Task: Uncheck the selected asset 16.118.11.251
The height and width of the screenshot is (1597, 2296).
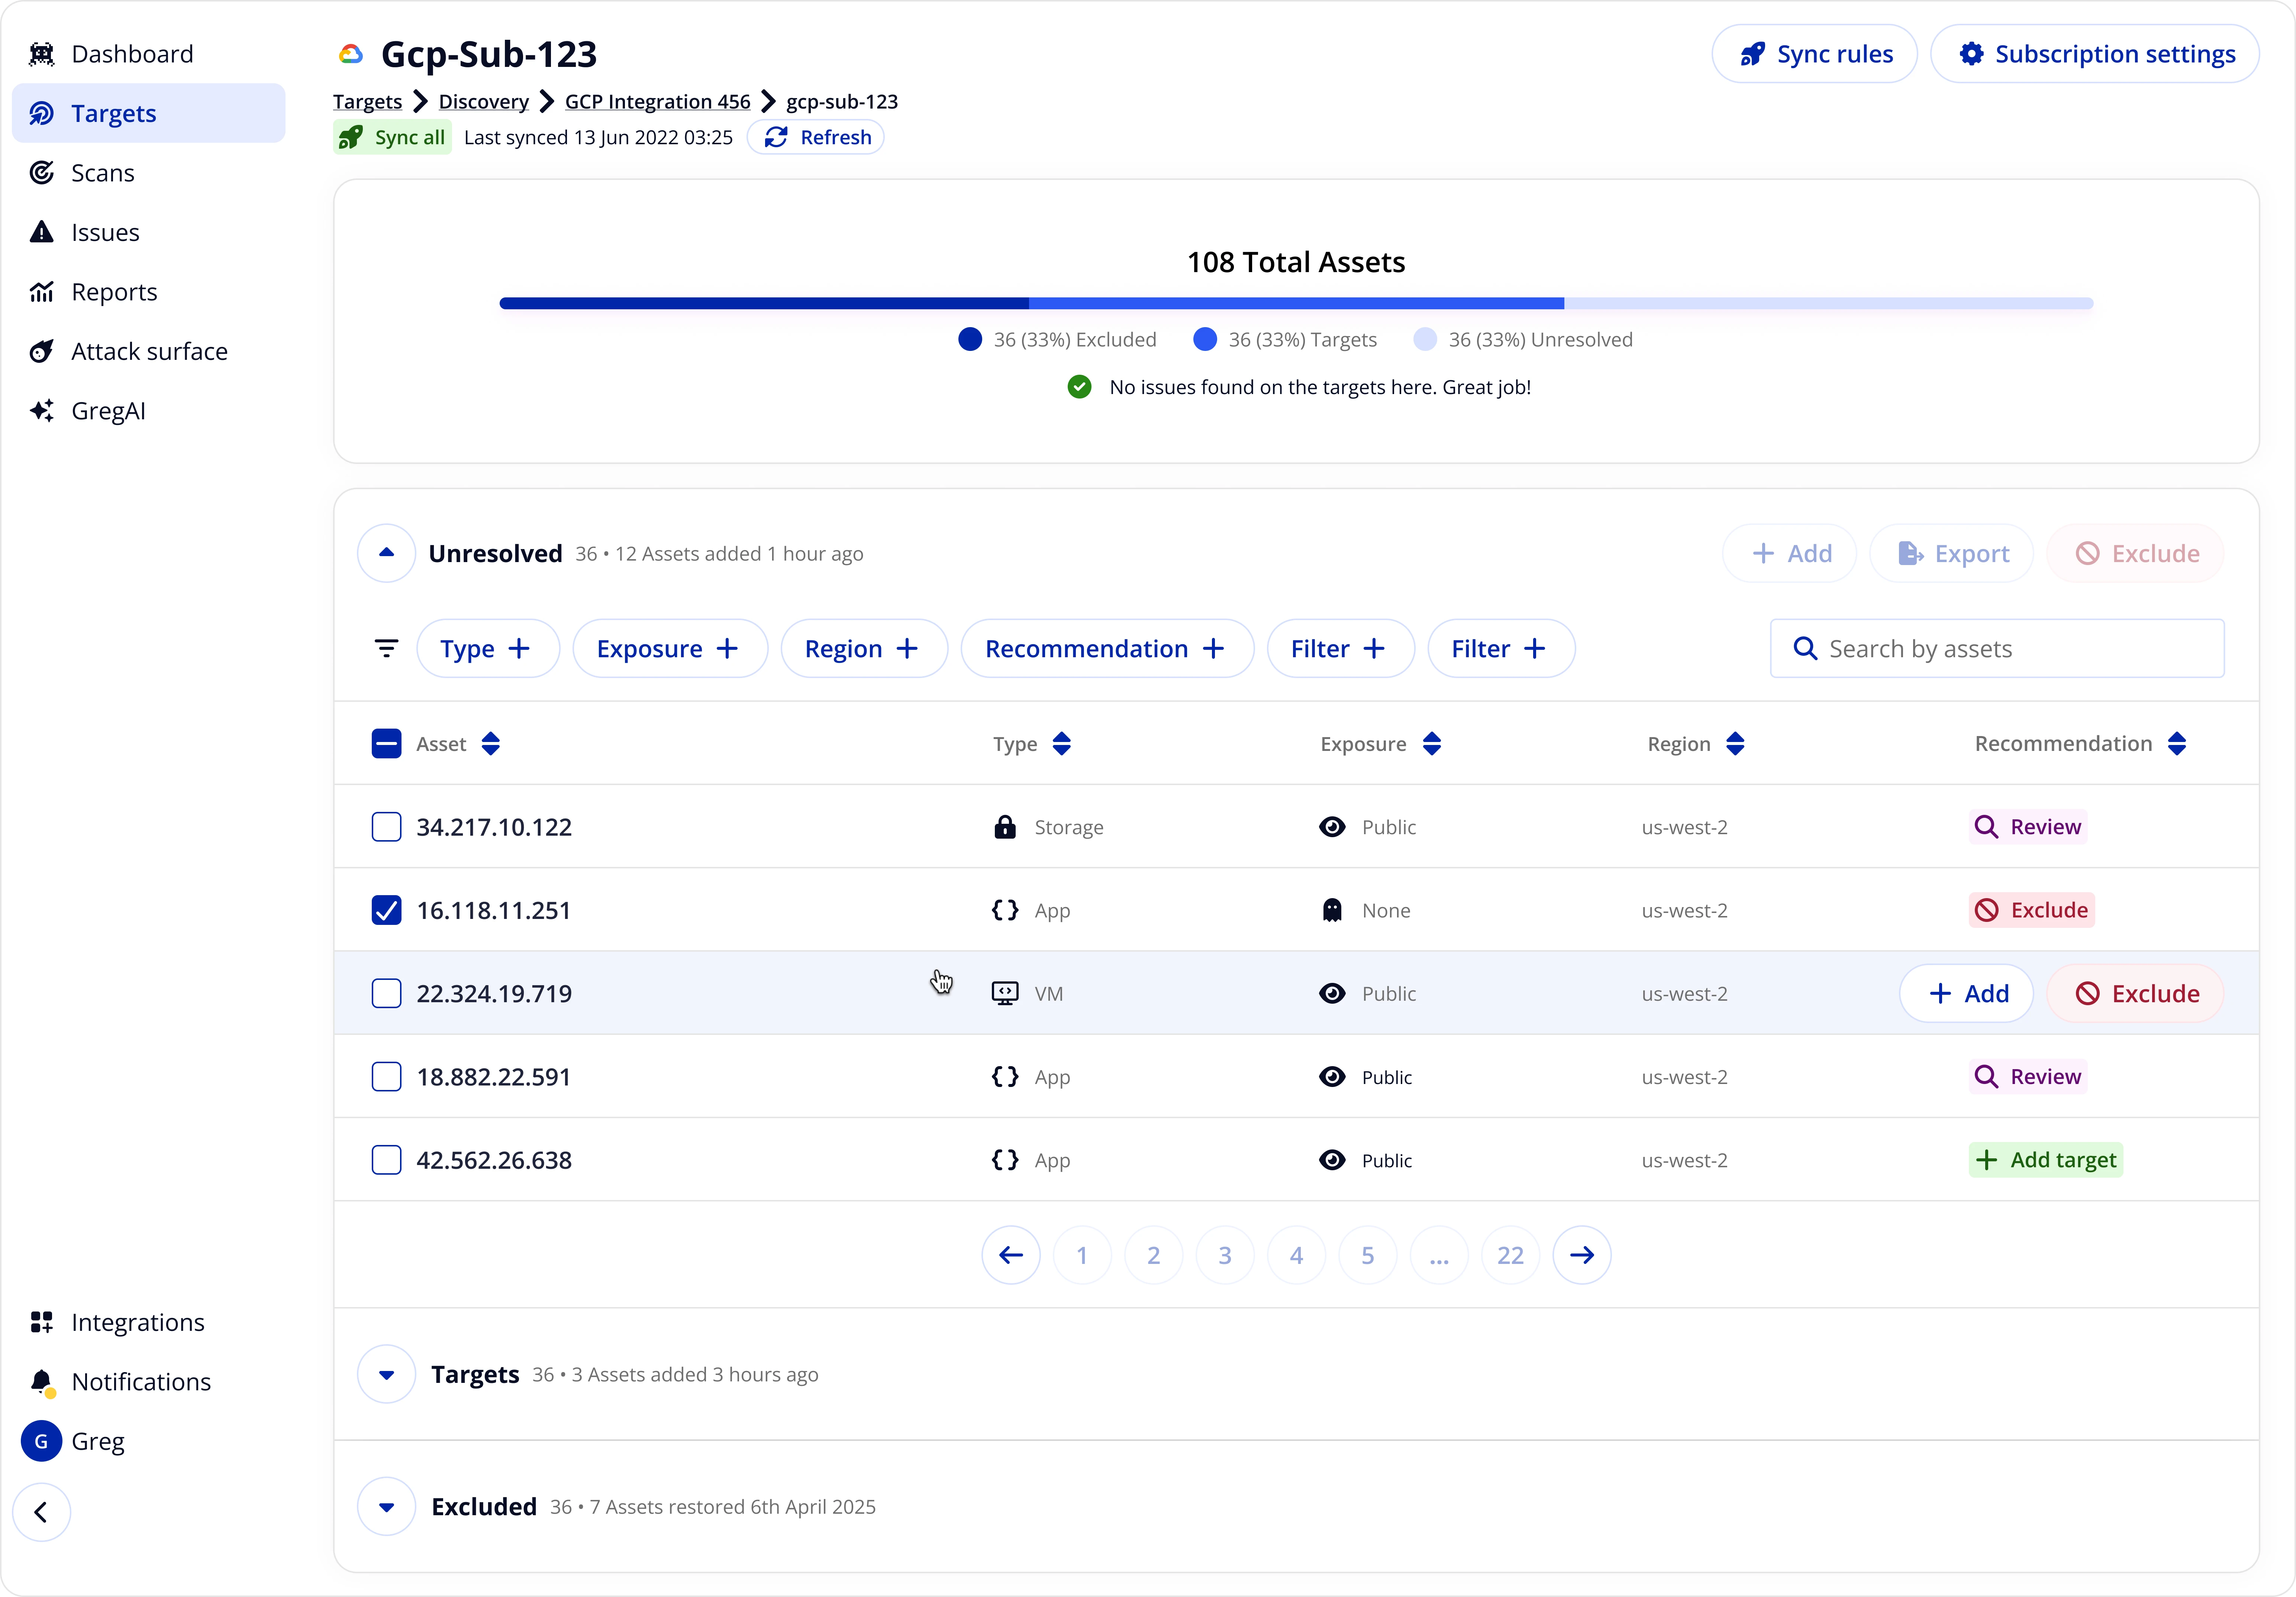Action: [387, 910]
